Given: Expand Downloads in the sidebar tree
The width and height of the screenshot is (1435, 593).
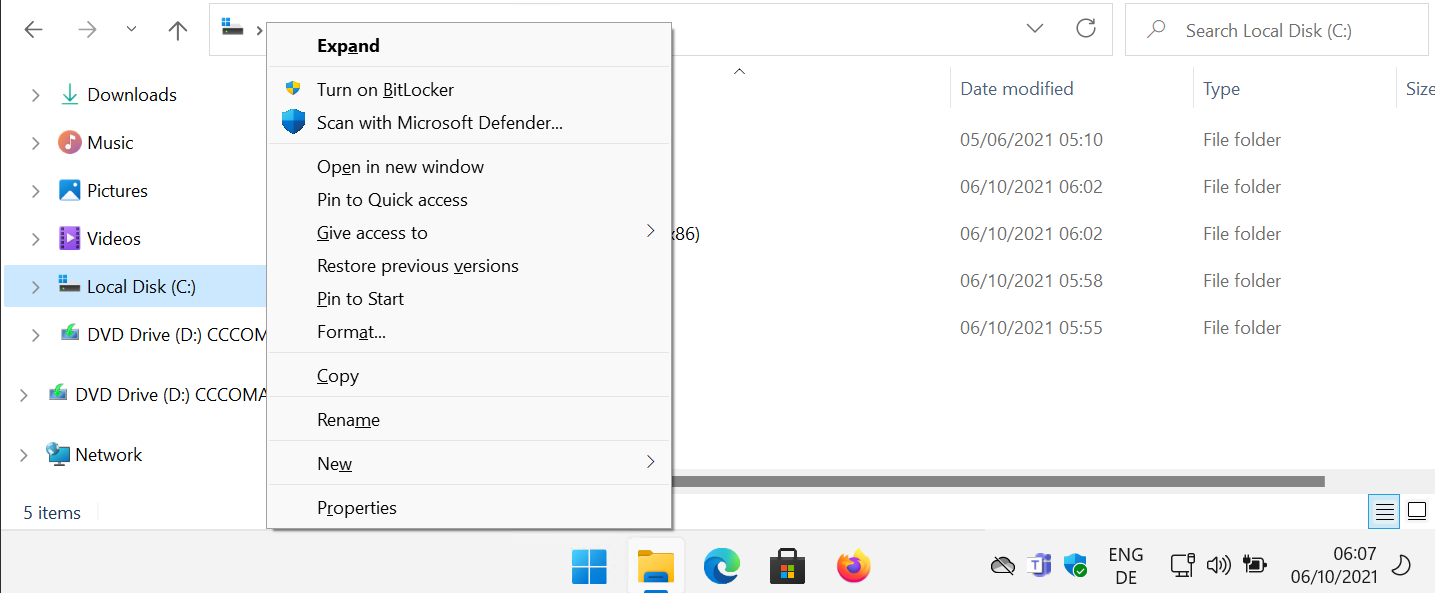Looking at the screenshot, I should point(33,94).
